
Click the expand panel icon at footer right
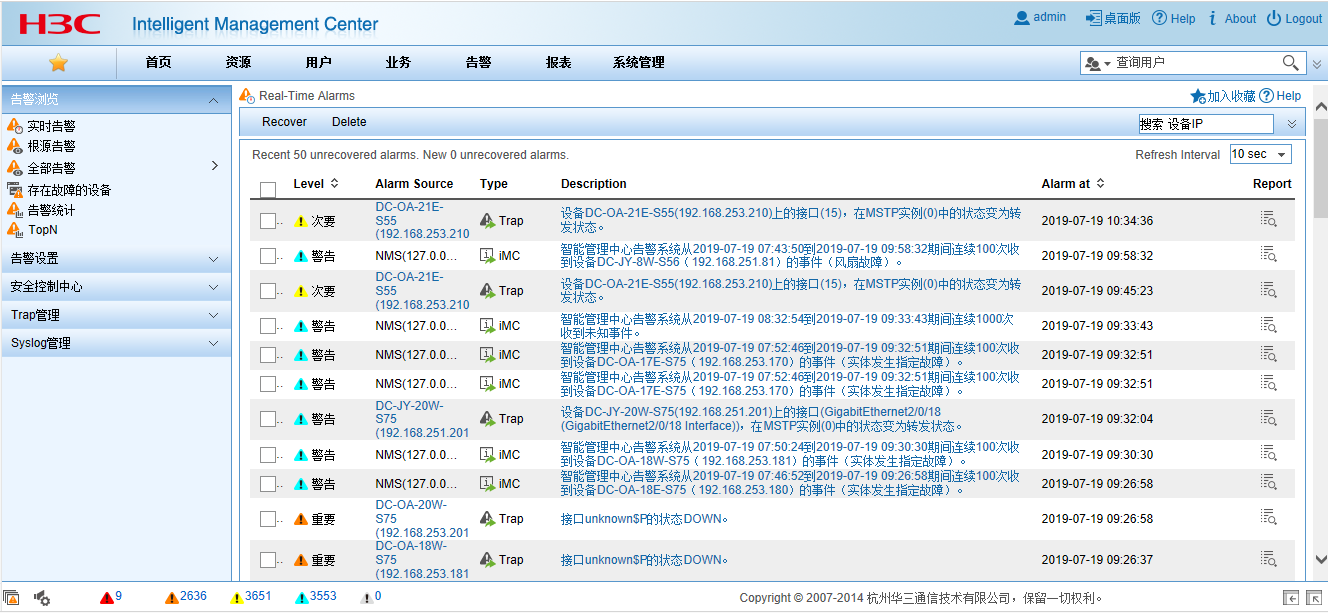(1314, 598)
